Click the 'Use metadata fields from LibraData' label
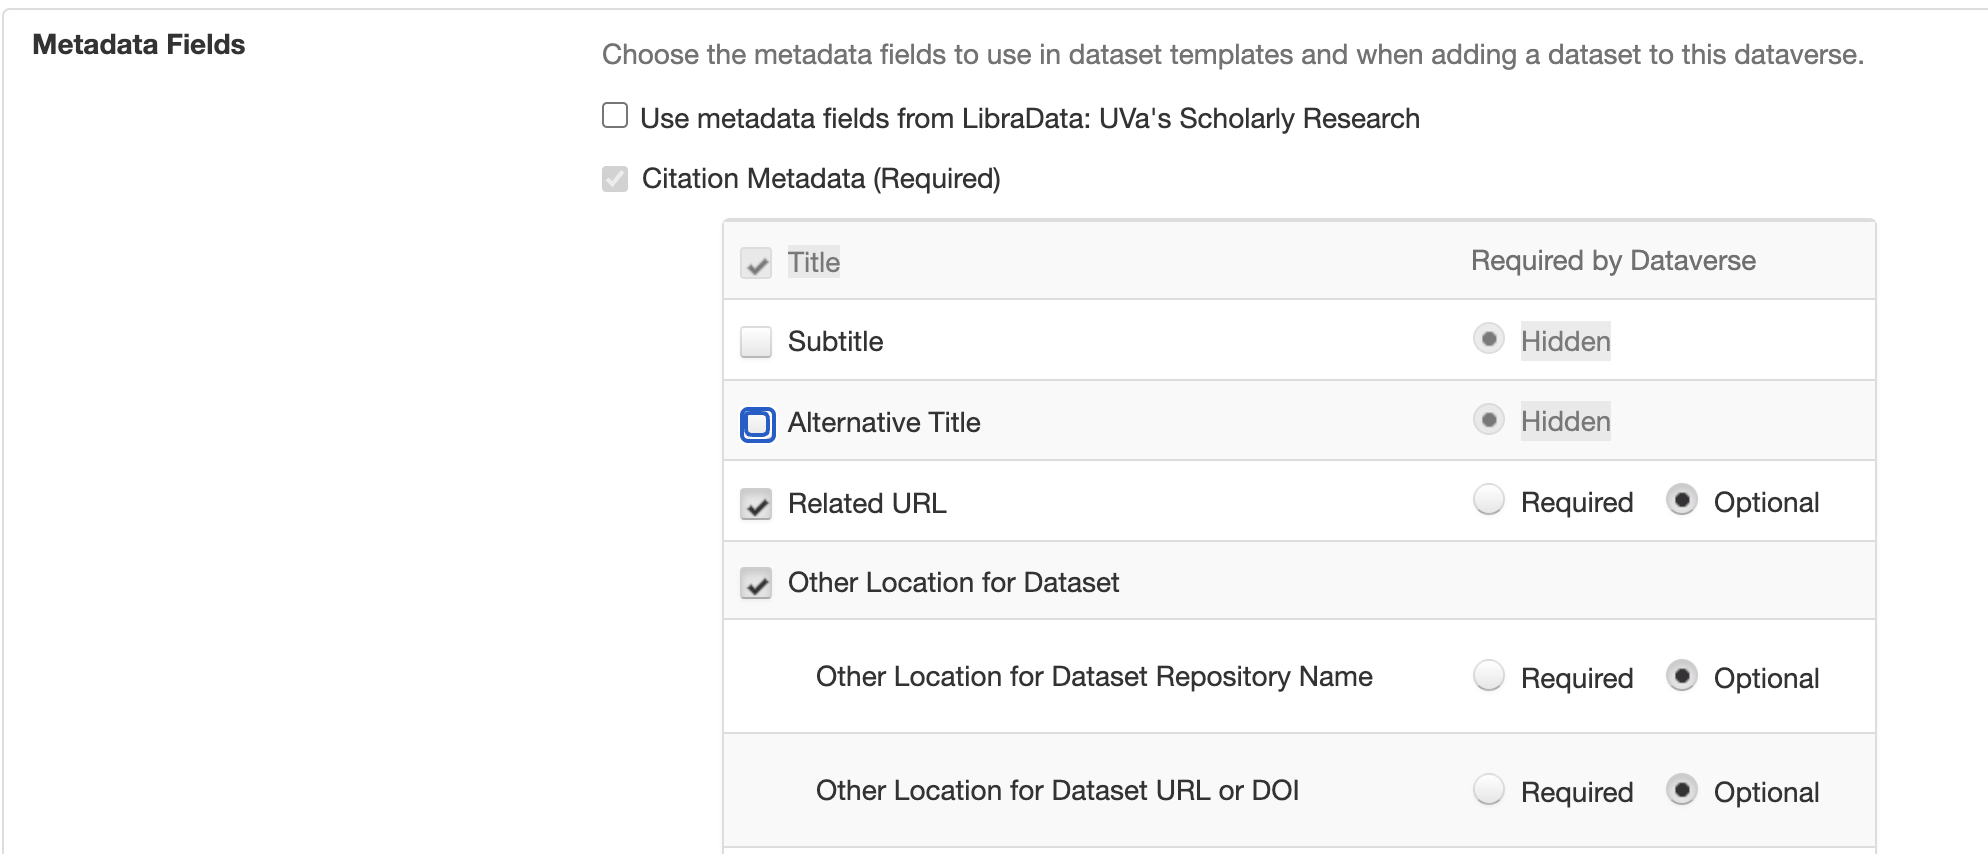Viewport: 1988px width, 854px height. [x=1029, y=119]
